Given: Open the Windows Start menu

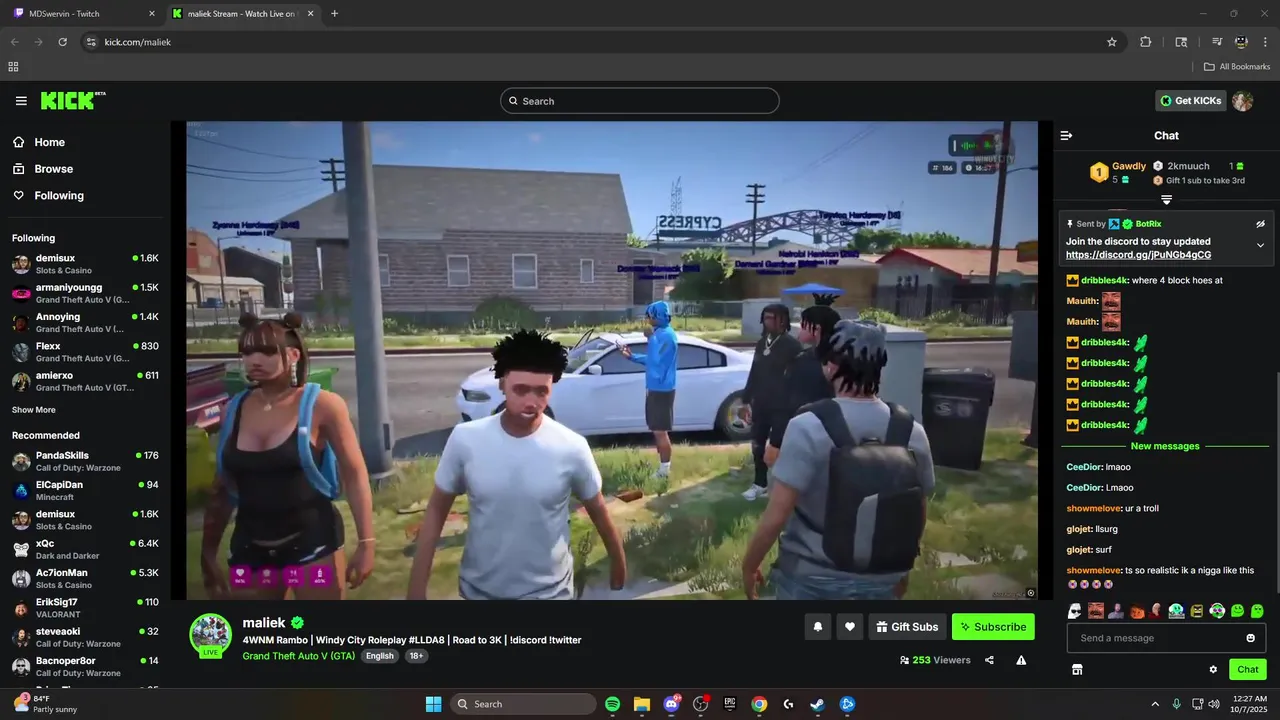Looking at the screenshot, I should coord(433,704).
